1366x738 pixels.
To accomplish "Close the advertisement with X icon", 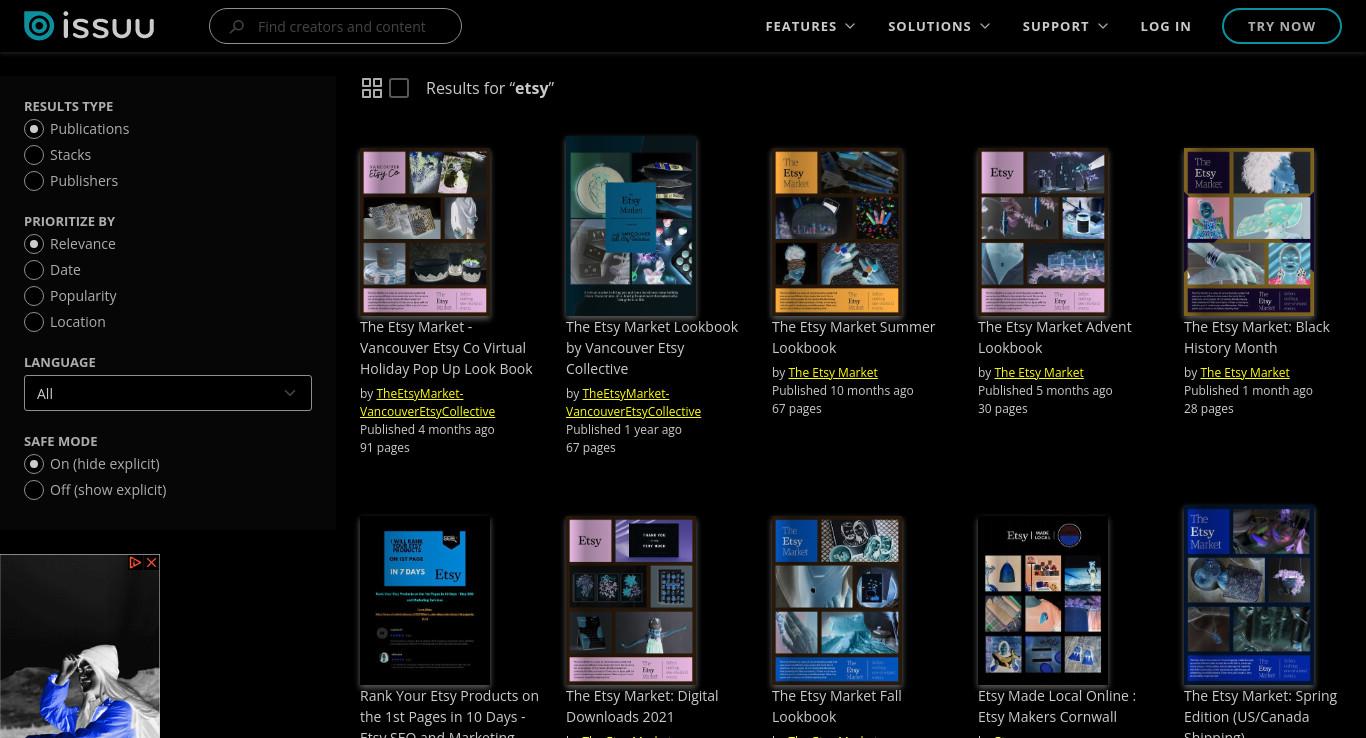I will [152, 563].
